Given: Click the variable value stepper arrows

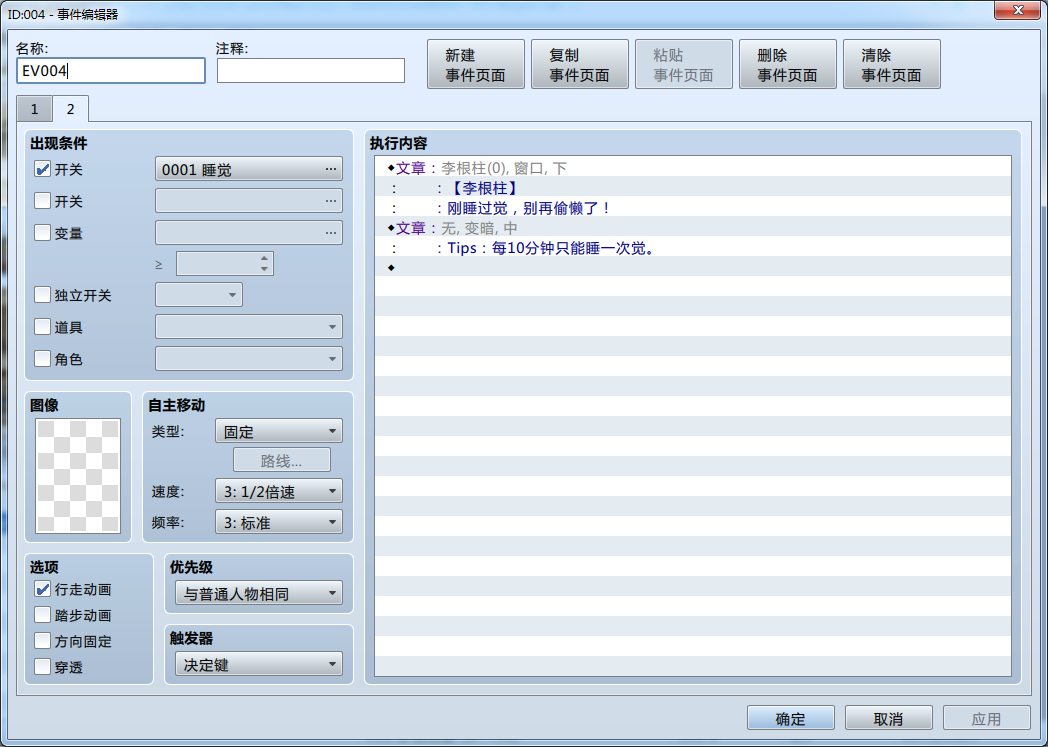Looking at the screenshot, I should pos(265,263).
